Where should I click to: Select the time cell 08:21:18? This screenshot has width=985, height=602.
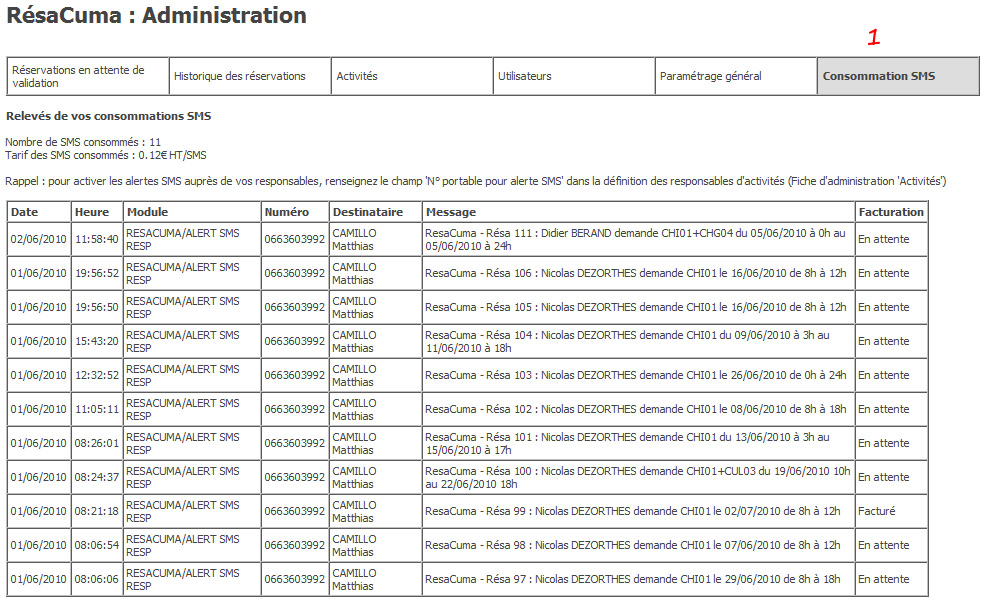tap(97, 511)
